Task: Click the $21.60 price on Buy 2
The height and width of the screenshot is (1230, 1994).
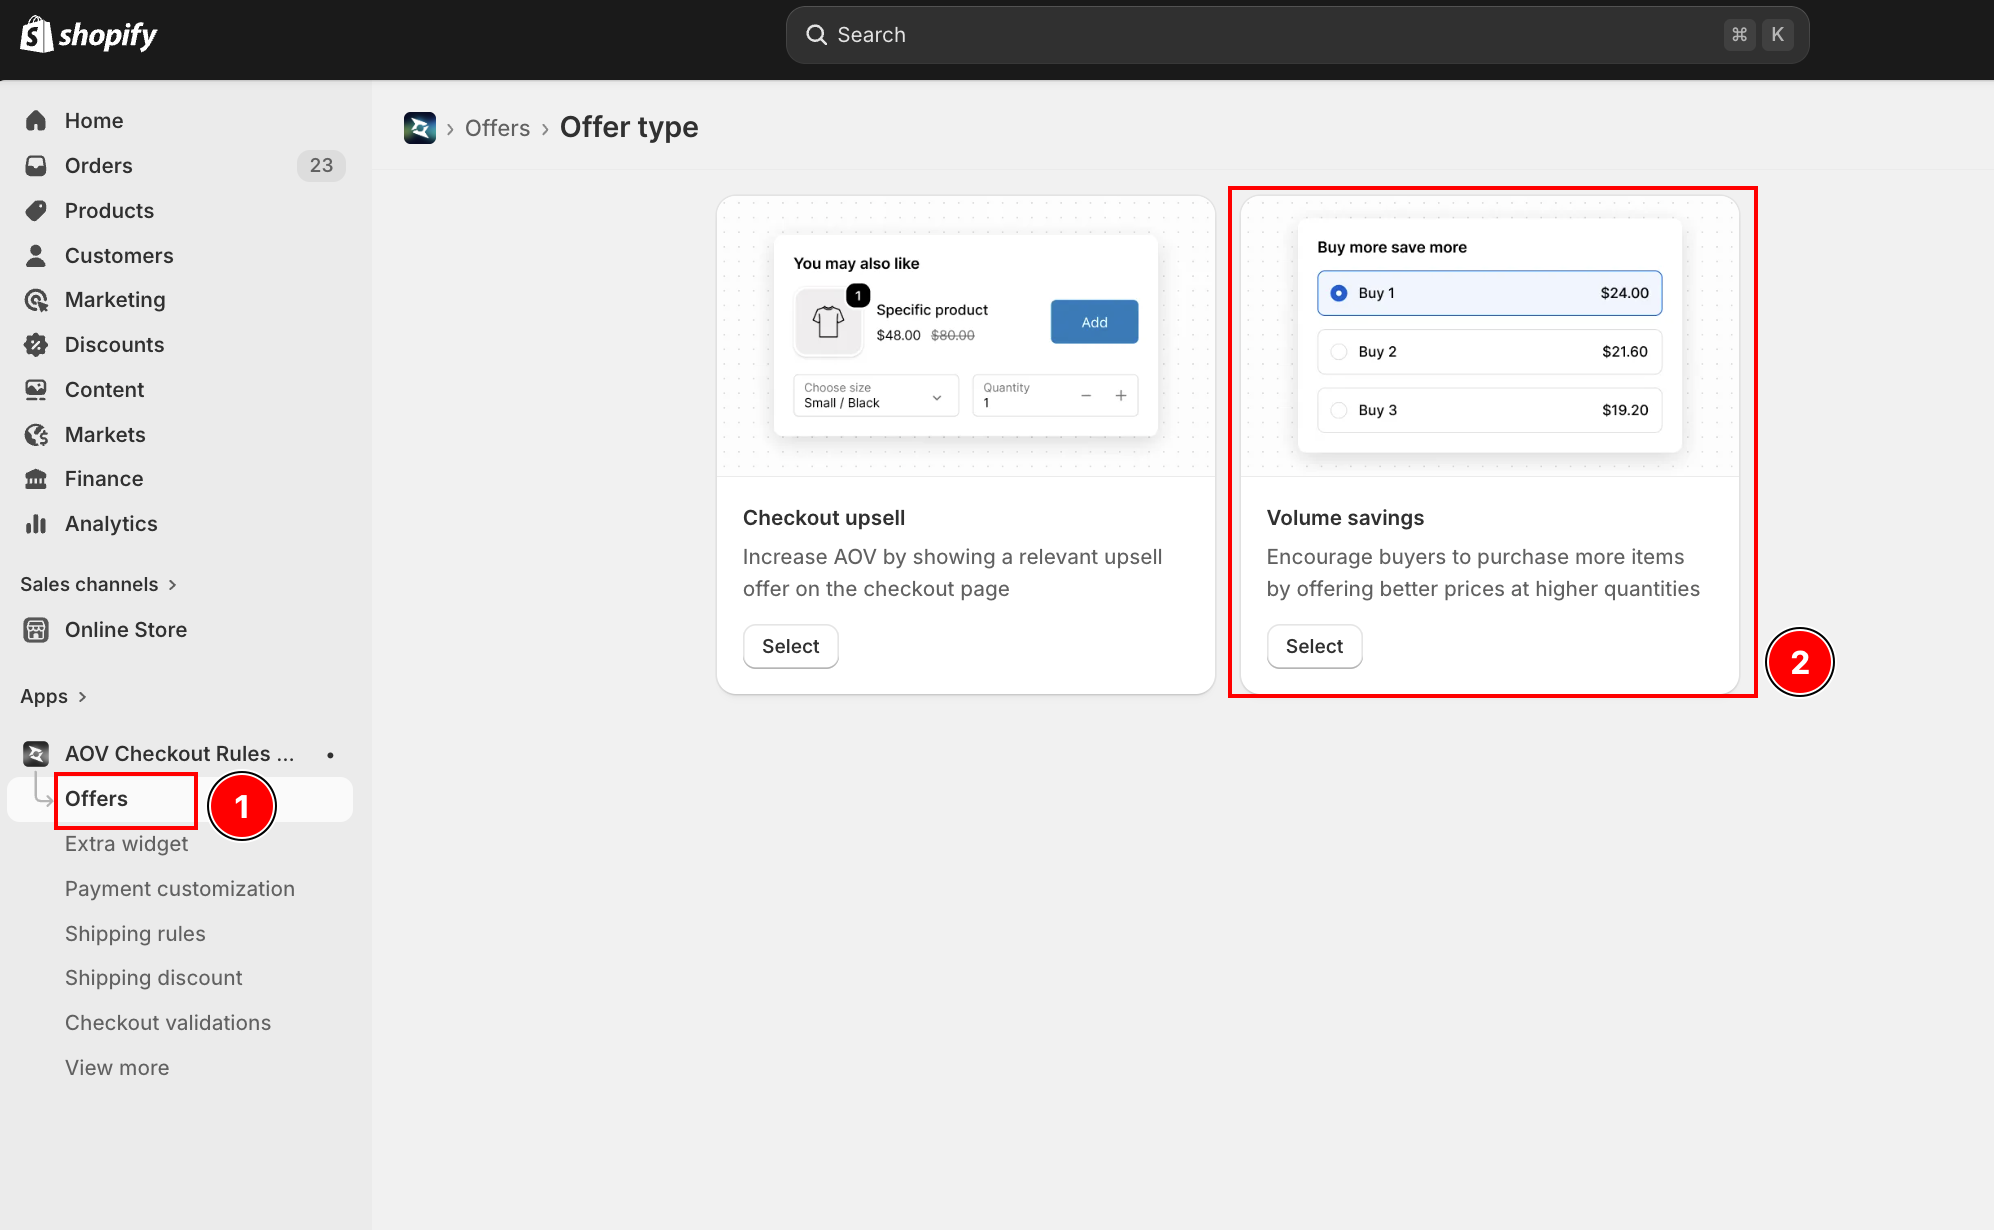Action: coord(1624,352)
